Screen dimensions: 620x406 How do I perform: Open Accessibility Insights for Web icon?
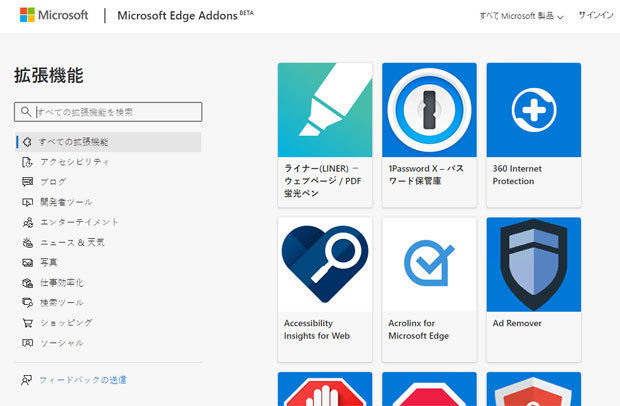(325, 264)
